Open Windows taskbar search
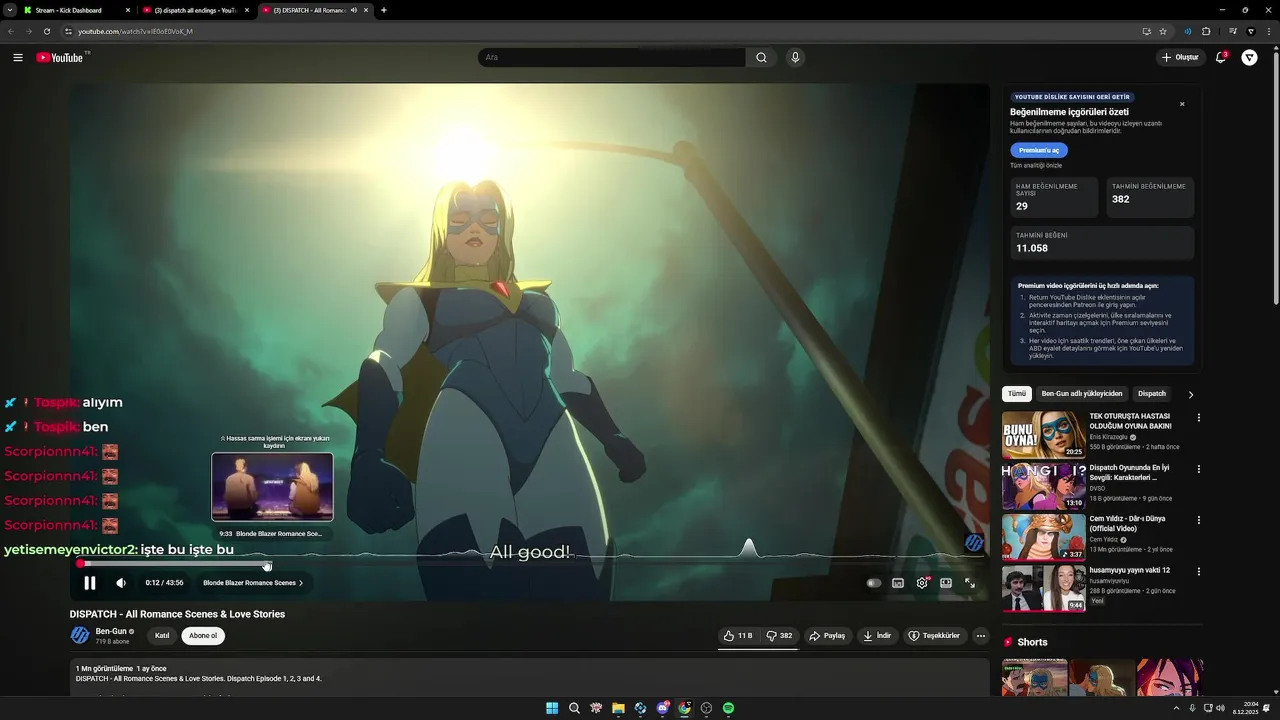 coord(574,708)
